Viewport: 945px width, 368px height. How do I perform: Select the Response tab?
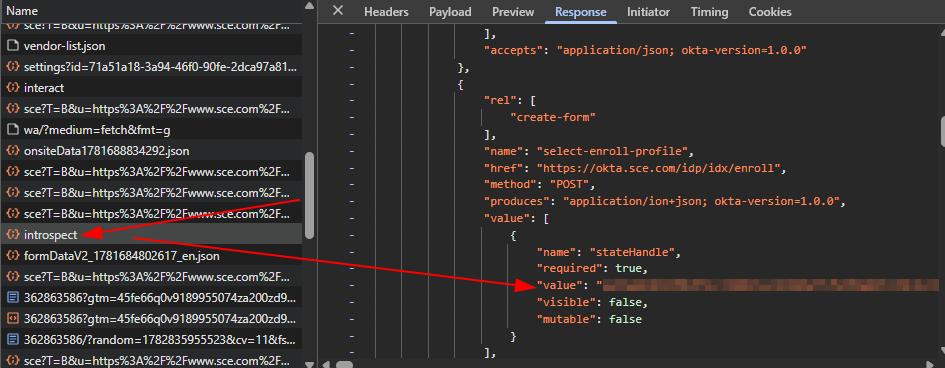(x=580, y=11)
